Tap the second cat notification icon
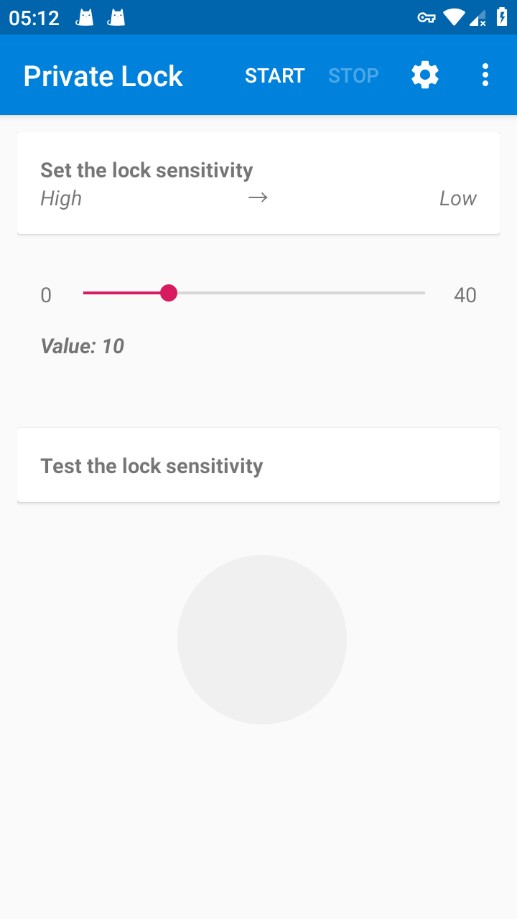The width and height of the screenshot is (517, 919). click(116, 18)
